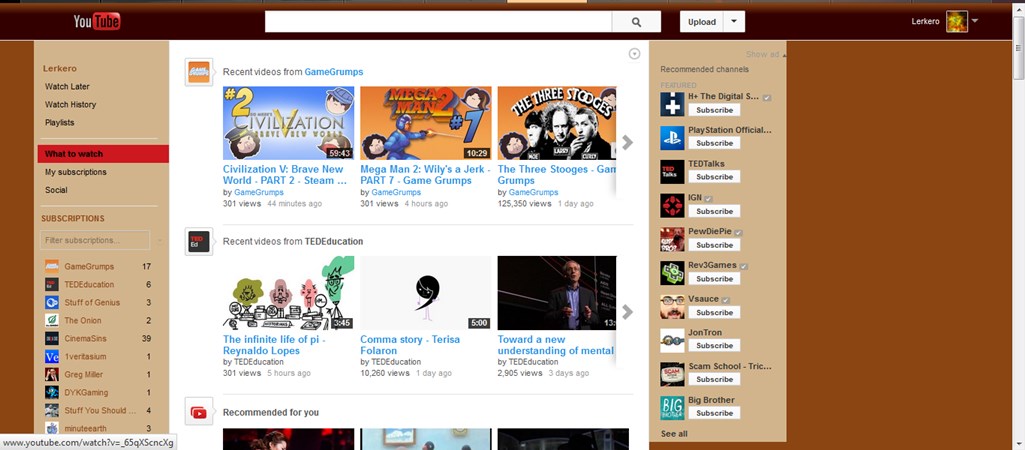Select What to watch tab
The width and height of the screenshot is (1025, 450).
click(103, 154)
